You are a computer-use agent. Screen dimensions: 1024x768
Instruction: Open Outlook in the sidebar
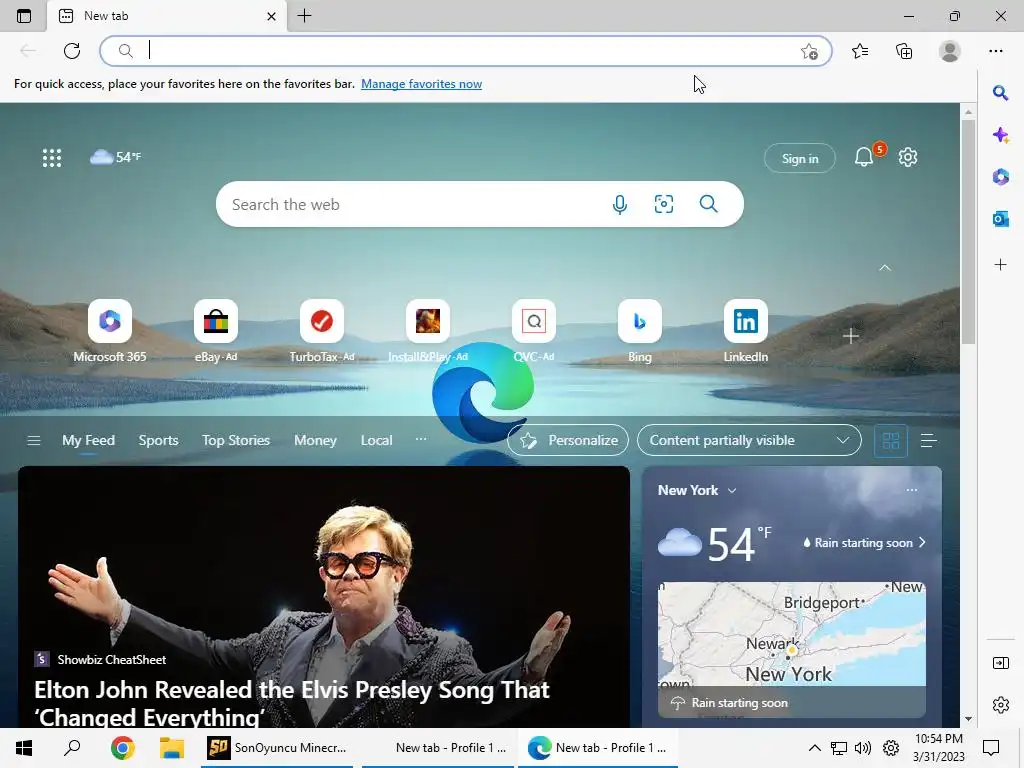tap(1000, 219)
